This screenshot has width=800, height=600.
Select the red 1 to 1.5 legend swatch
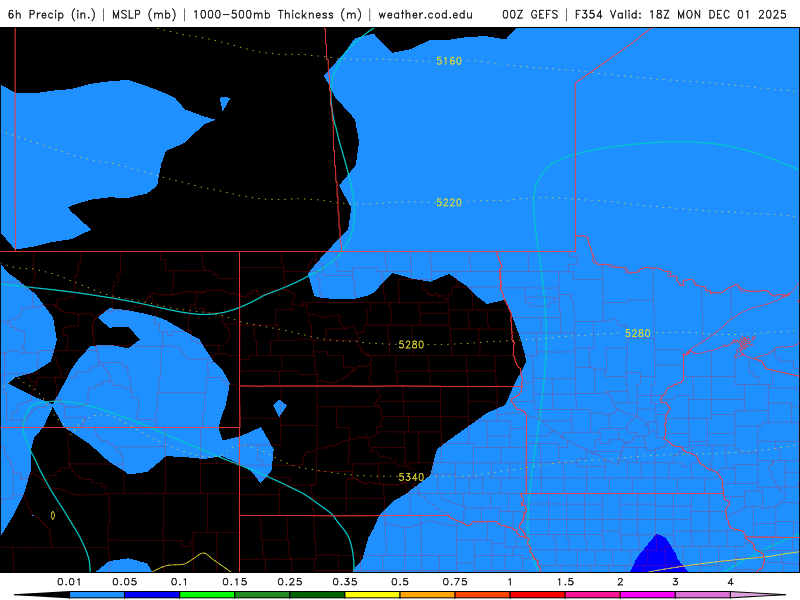(x=538, y=595)
